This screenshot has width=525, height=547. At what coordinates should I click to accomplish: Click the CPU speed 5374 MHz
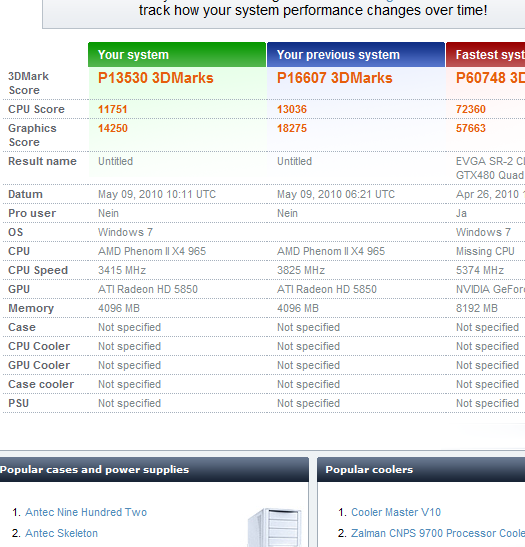480,270
